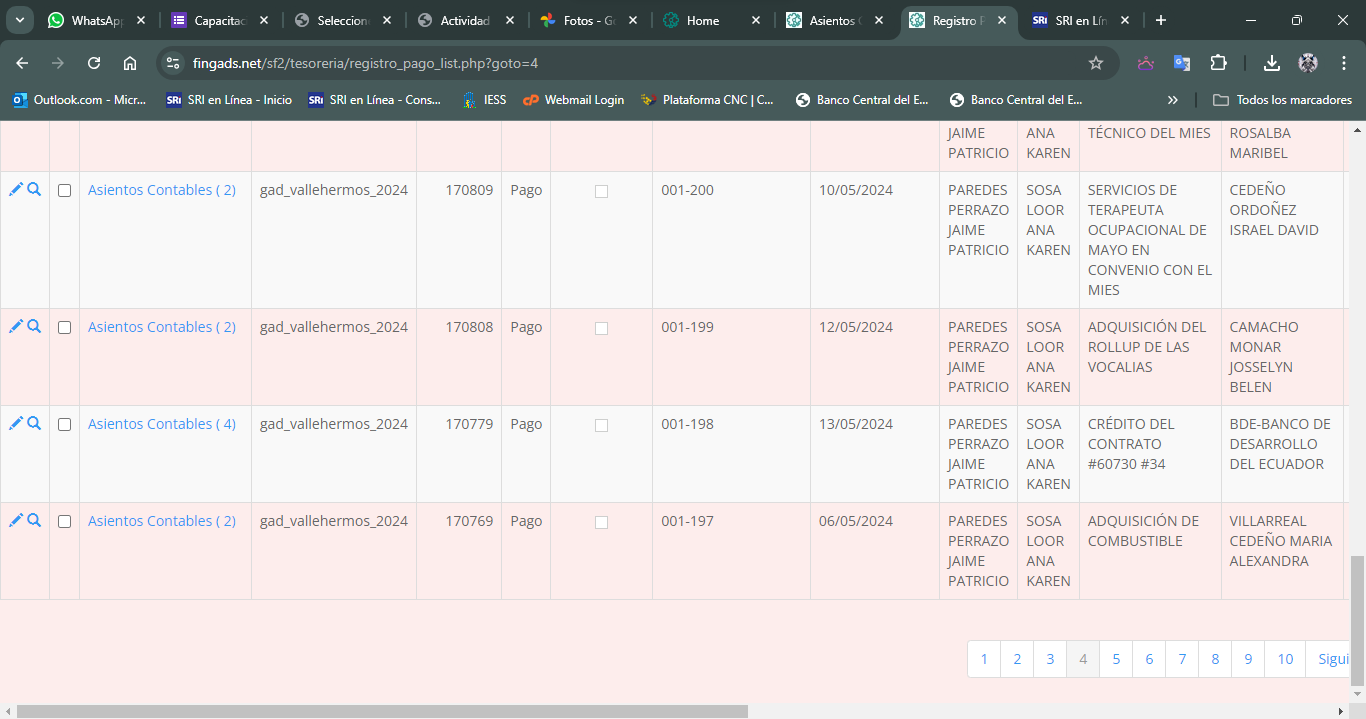Click the magnifier view icon for record 170769
The height and width of the screenshot is (719, 1366).
(34, 521)
